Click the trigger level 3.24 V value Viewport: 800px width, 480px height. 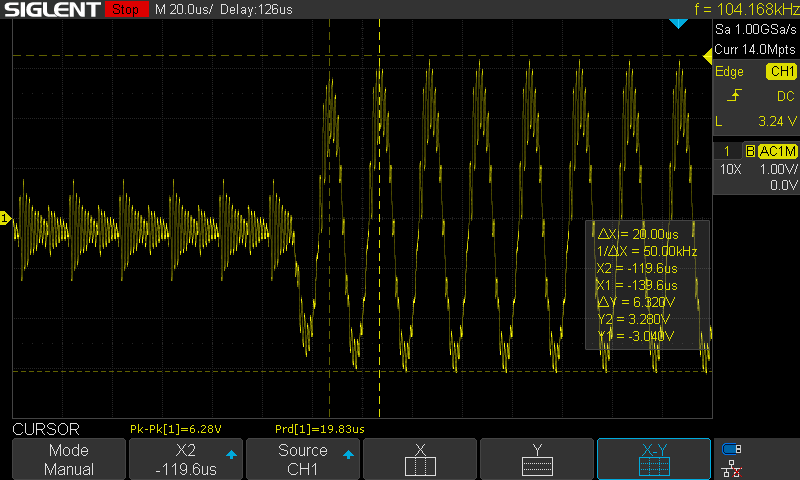[777, 121]
